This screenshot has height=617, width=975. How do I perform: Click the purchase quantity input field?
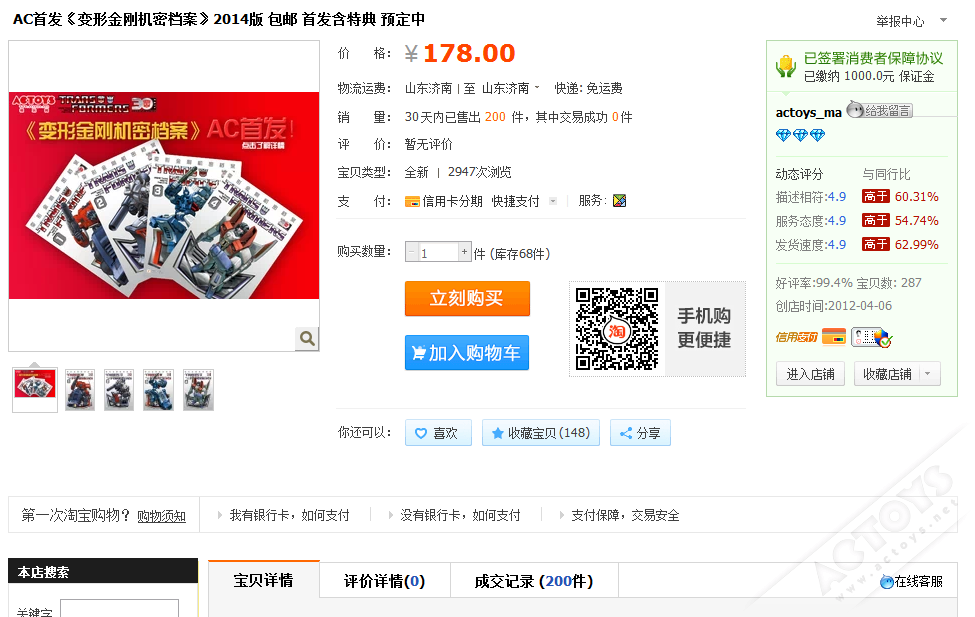pyautogui.click(x=438, y=253)
